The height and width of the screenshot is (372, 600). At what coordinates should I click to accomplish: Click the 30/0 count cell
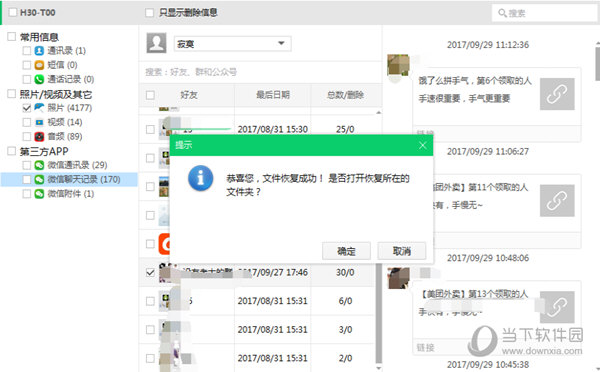tap(345, 272)
